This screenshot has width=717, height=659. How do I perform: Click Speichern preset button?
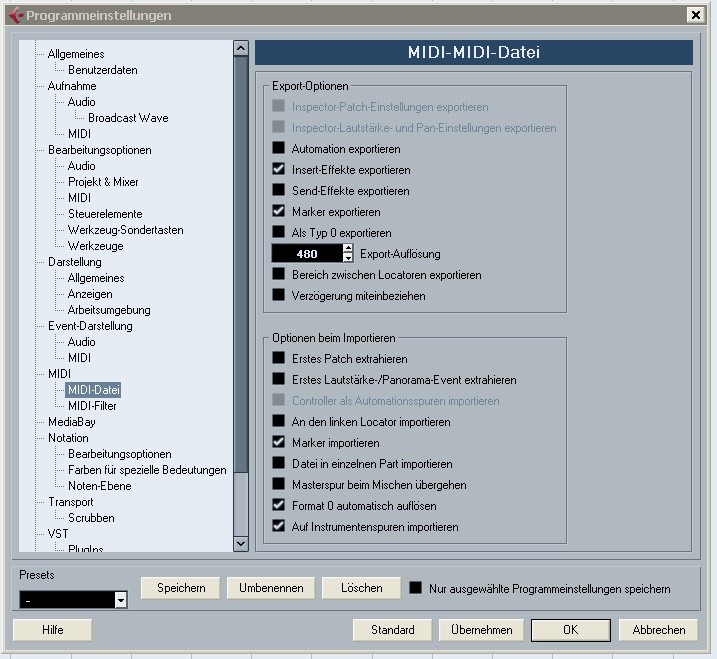tap(181, 588)
